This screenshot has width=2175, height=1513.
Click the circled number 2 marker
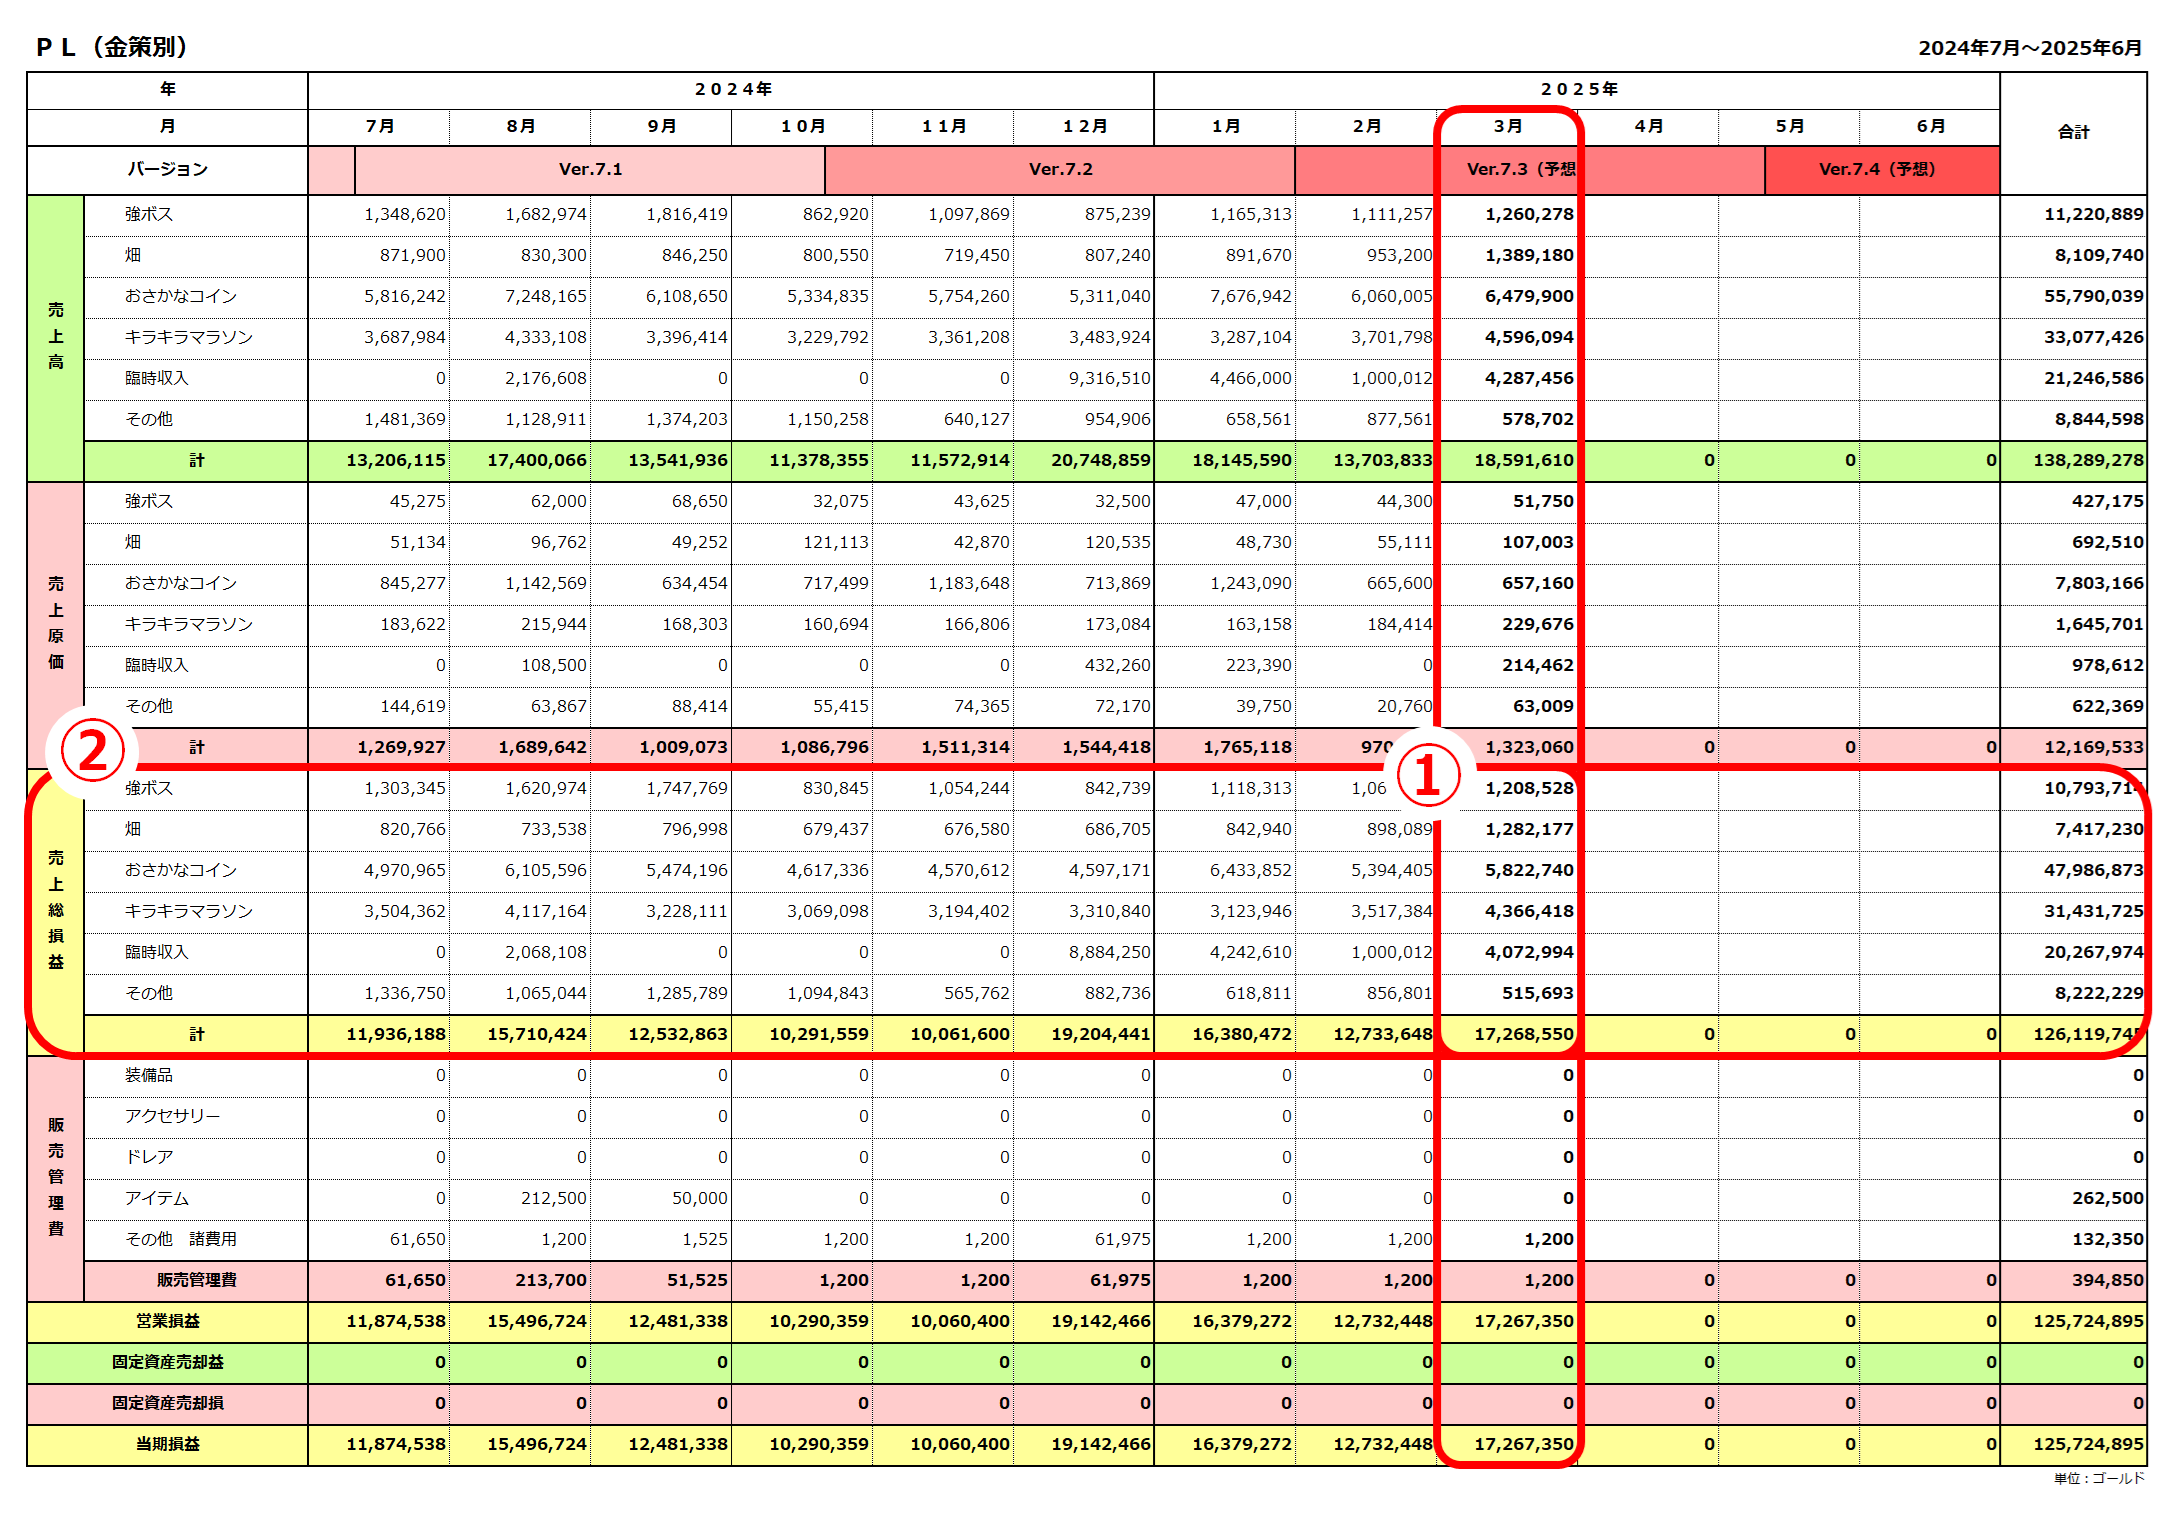click(x=92, y=751)
